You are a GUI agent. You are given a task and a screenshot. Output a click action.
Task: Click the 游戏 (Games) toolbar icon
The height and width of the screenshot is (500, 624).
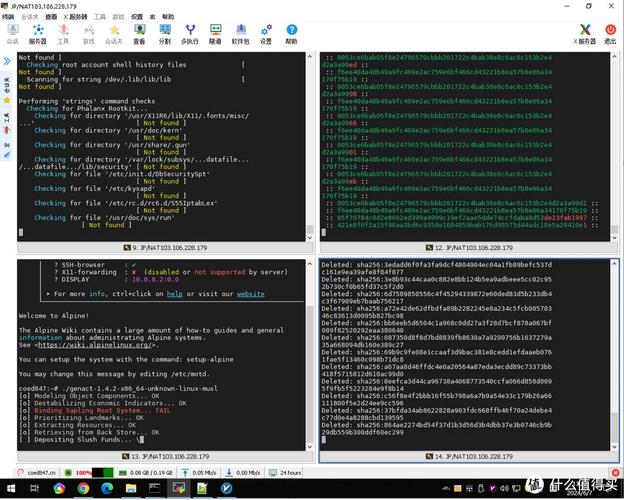(88, 34)
